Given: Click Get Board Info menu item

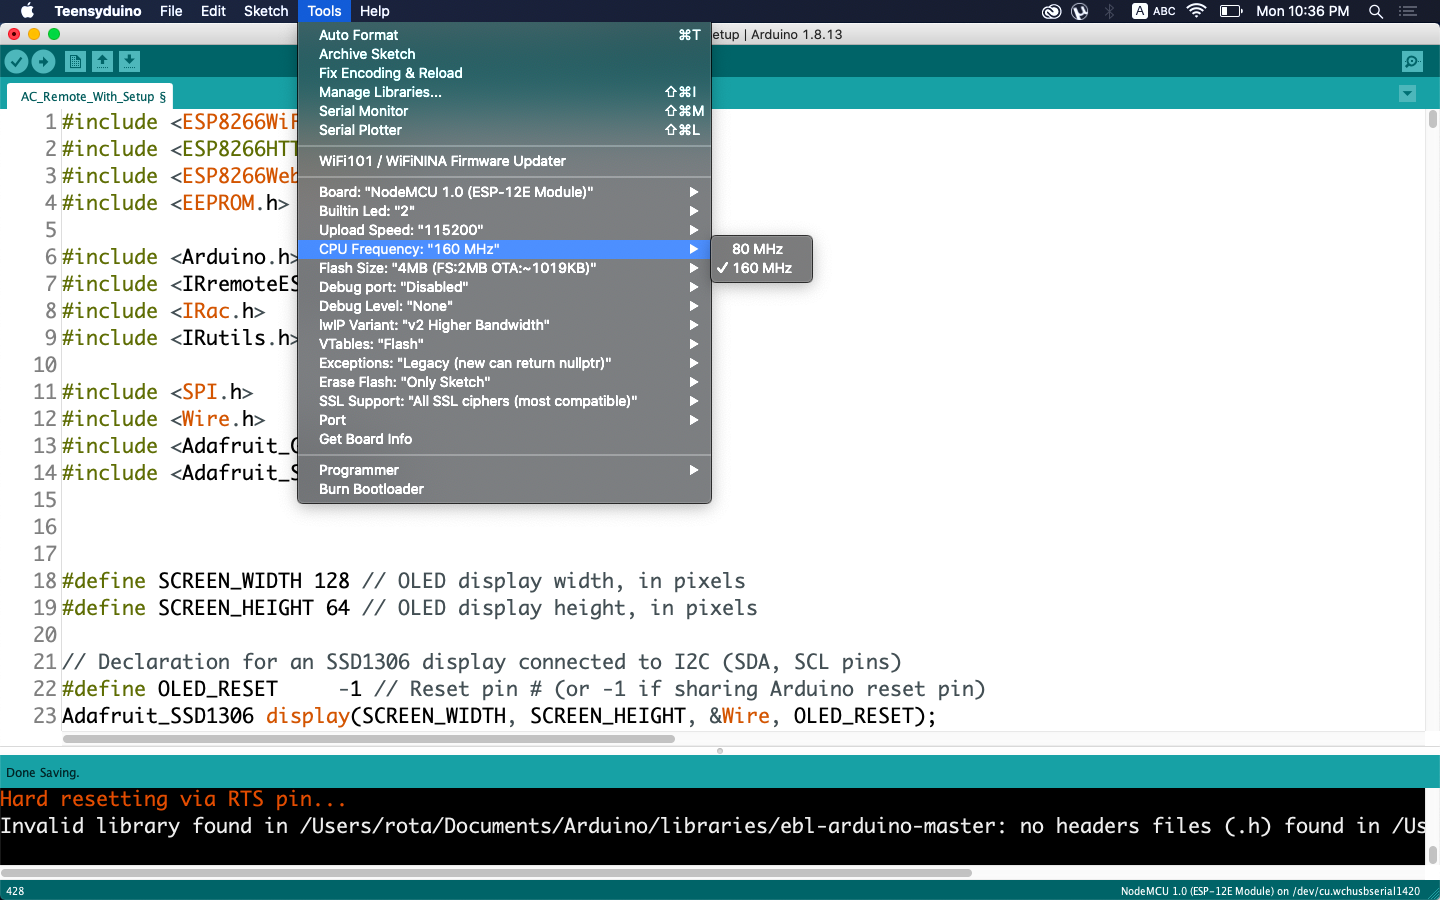Looking at the screenshot, I should pos(504,439).
